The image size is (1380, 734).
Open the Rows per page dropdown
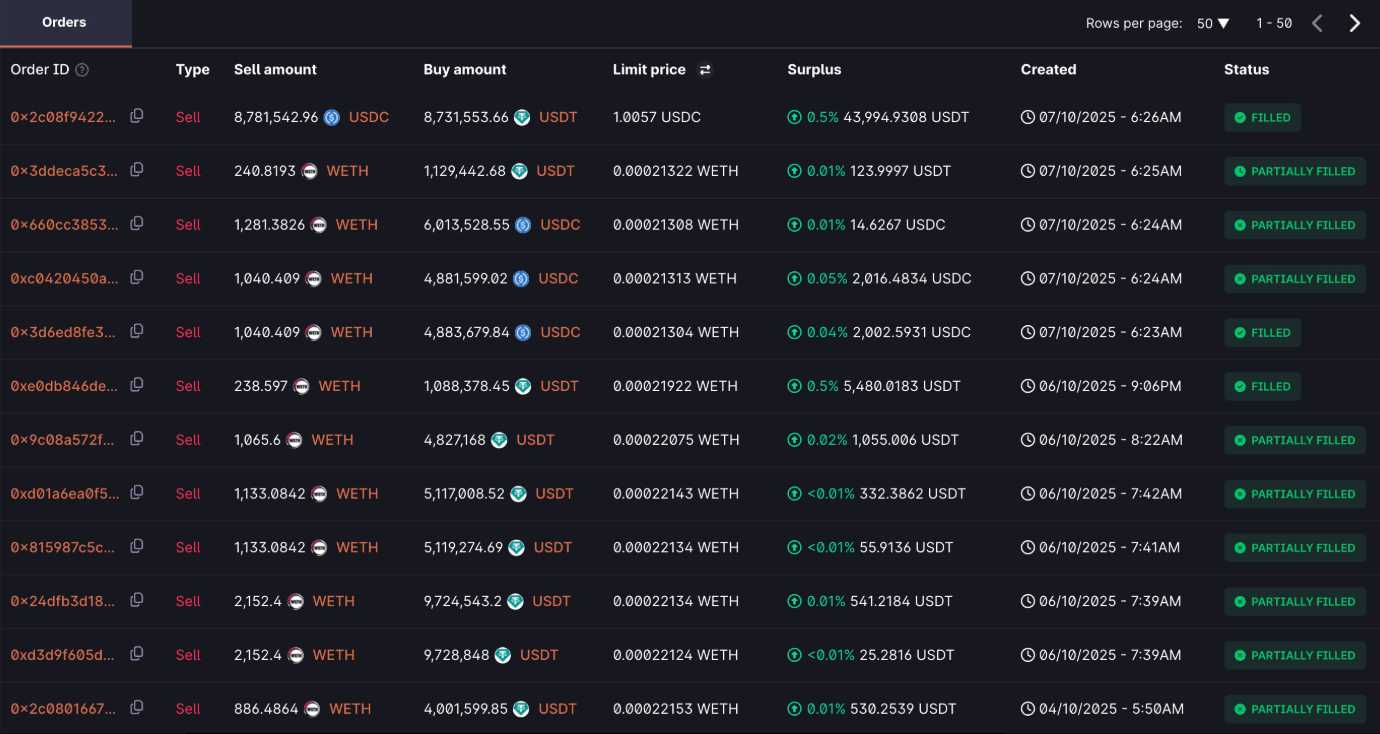click(x=1213, y=23)
